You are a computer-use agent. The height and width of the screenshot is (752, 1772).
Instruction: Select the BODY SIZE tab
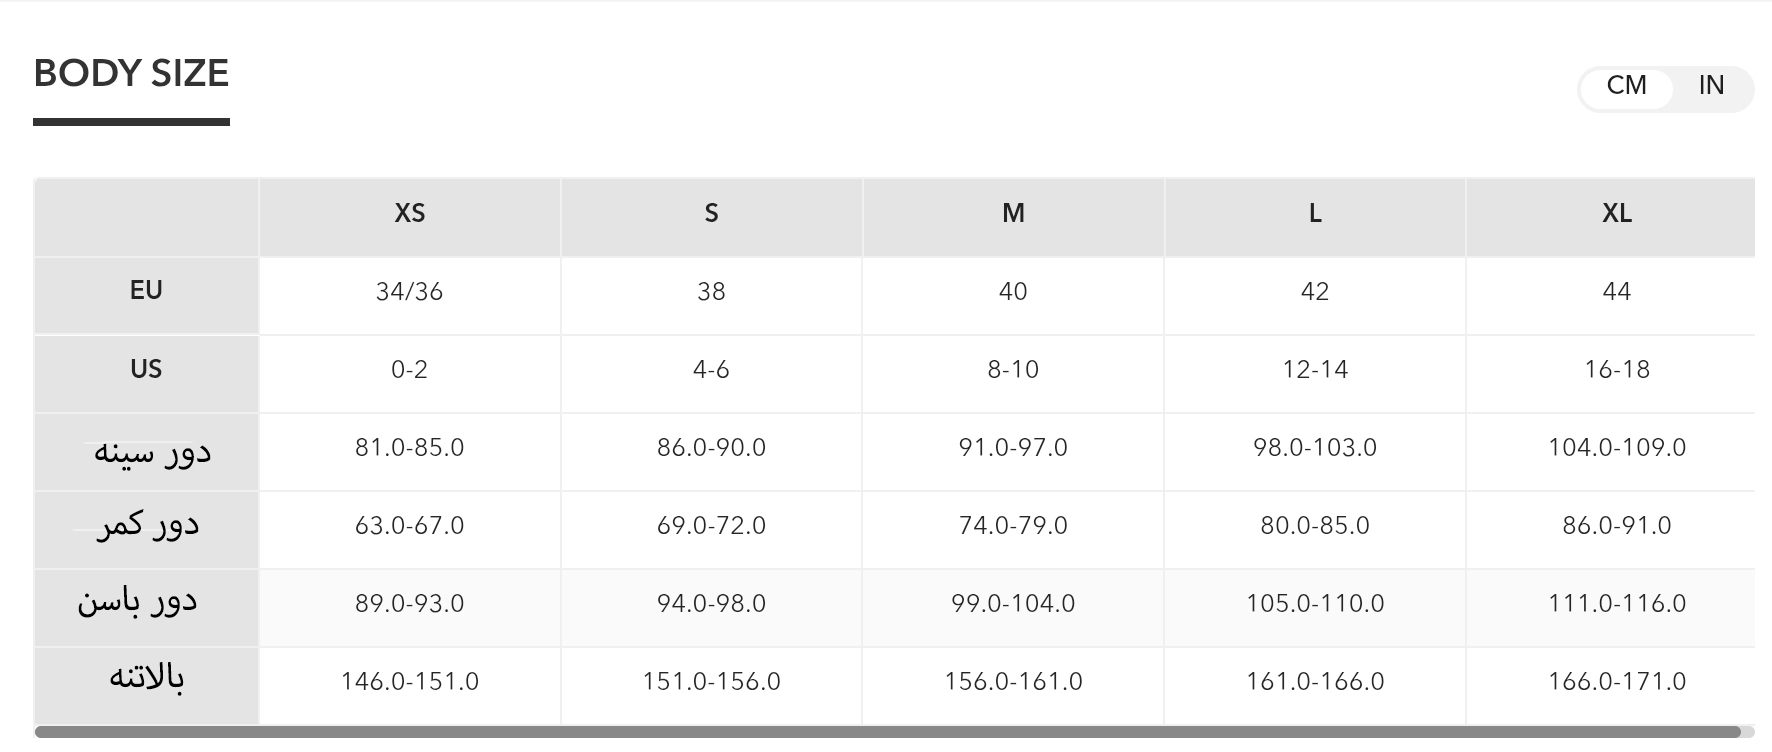click(131, 74)
